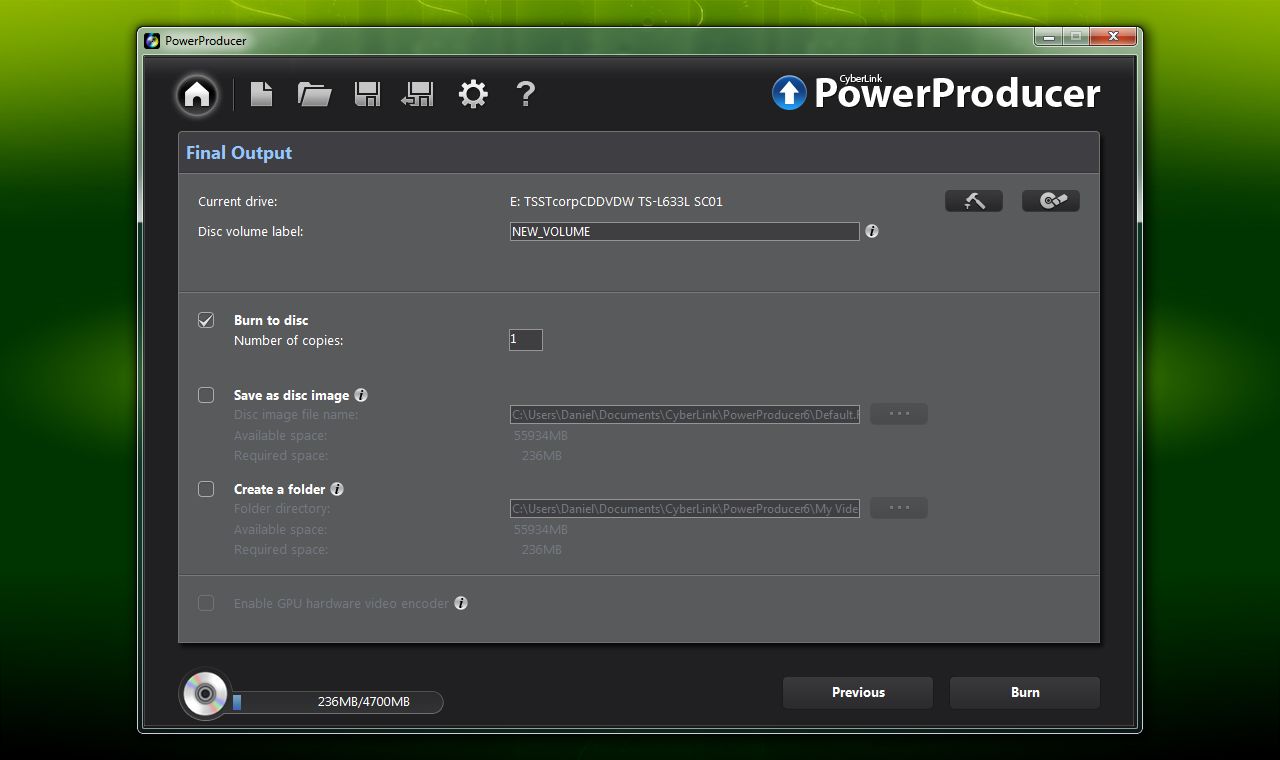
Task: Click the Previous button
Action: [858, 692]
